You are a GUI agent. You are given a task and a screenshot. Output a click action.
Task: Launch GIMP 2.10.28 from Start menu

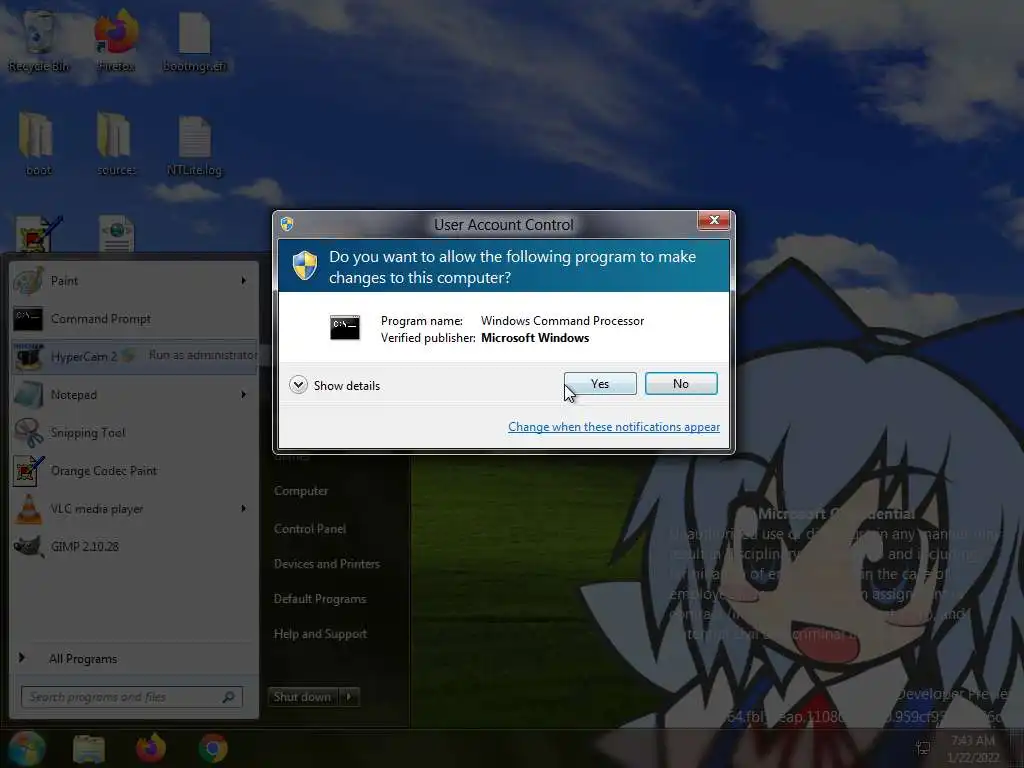pos(135,546)
